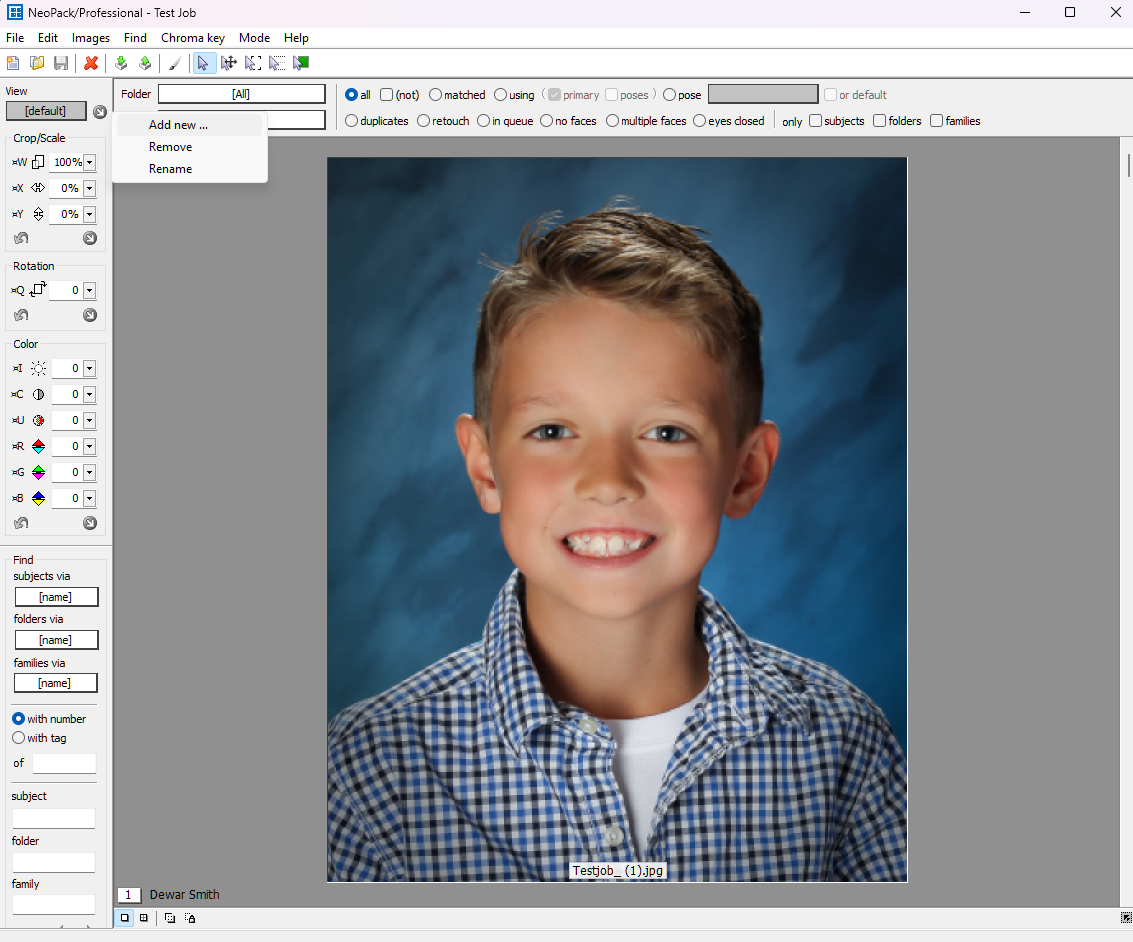This screenshot has height=942, width=1133.
Task: Click the new job toolbar icon
Action: click(13, 64)
